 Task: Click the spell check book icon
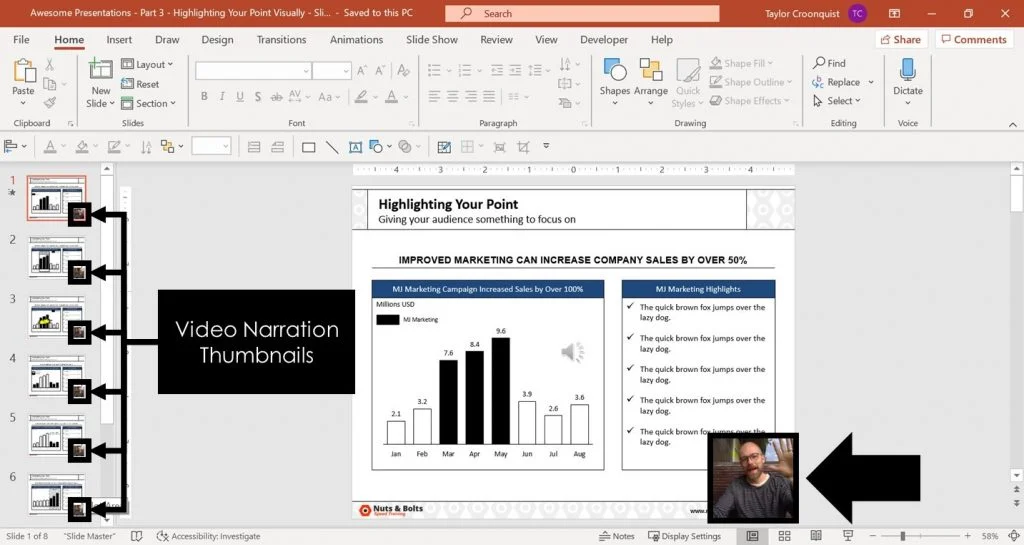click(136, 536)
